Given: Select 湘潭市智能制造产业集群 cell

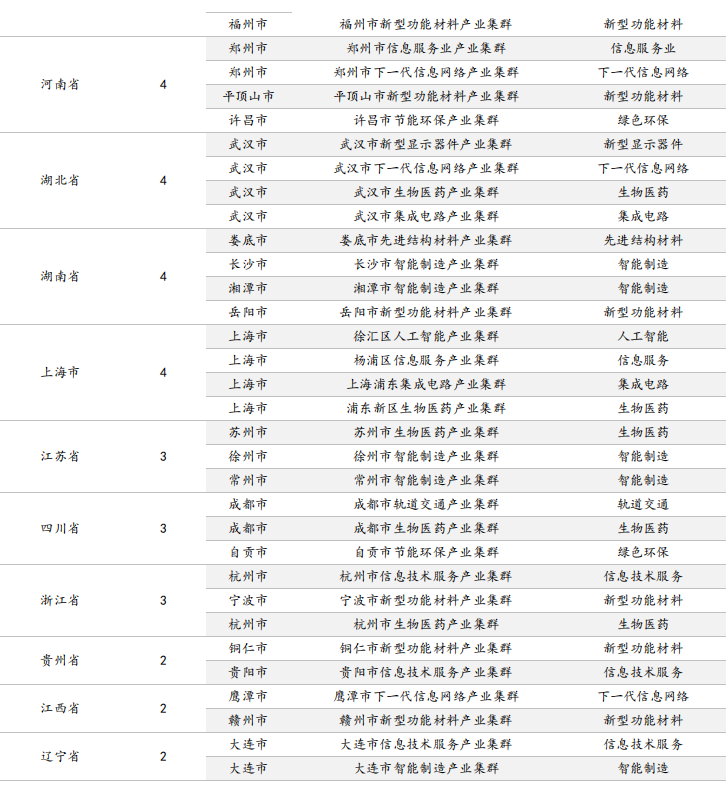Looking at the screenshot, I should coord(426,288).
